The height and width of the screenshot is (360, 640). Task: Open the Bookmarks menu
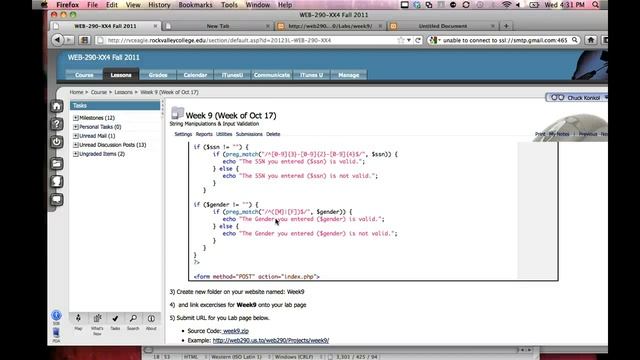tap(195, 5)
